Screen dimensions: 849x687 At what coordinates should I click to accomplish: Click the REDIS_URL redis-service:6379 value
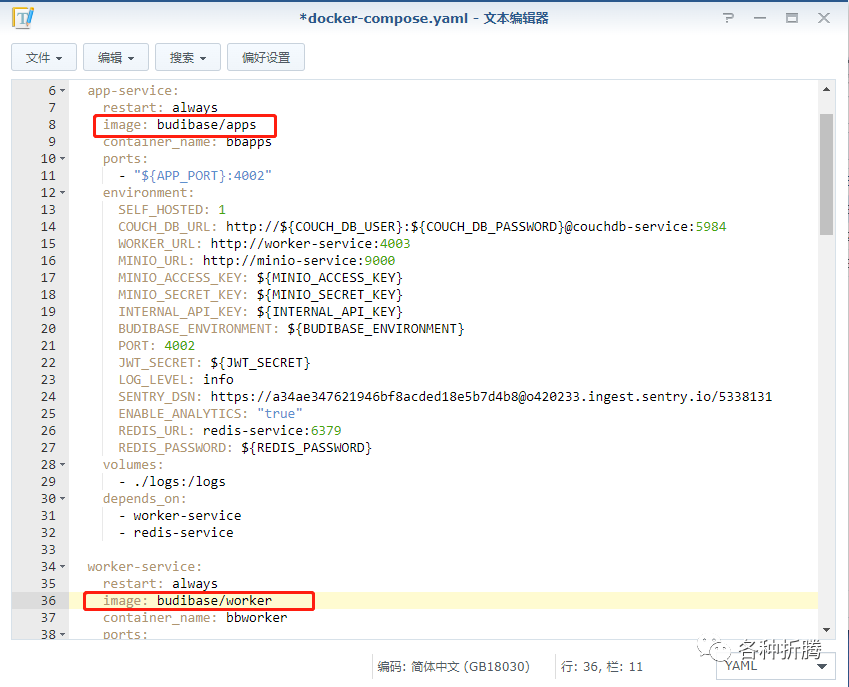tap(272, 430)
